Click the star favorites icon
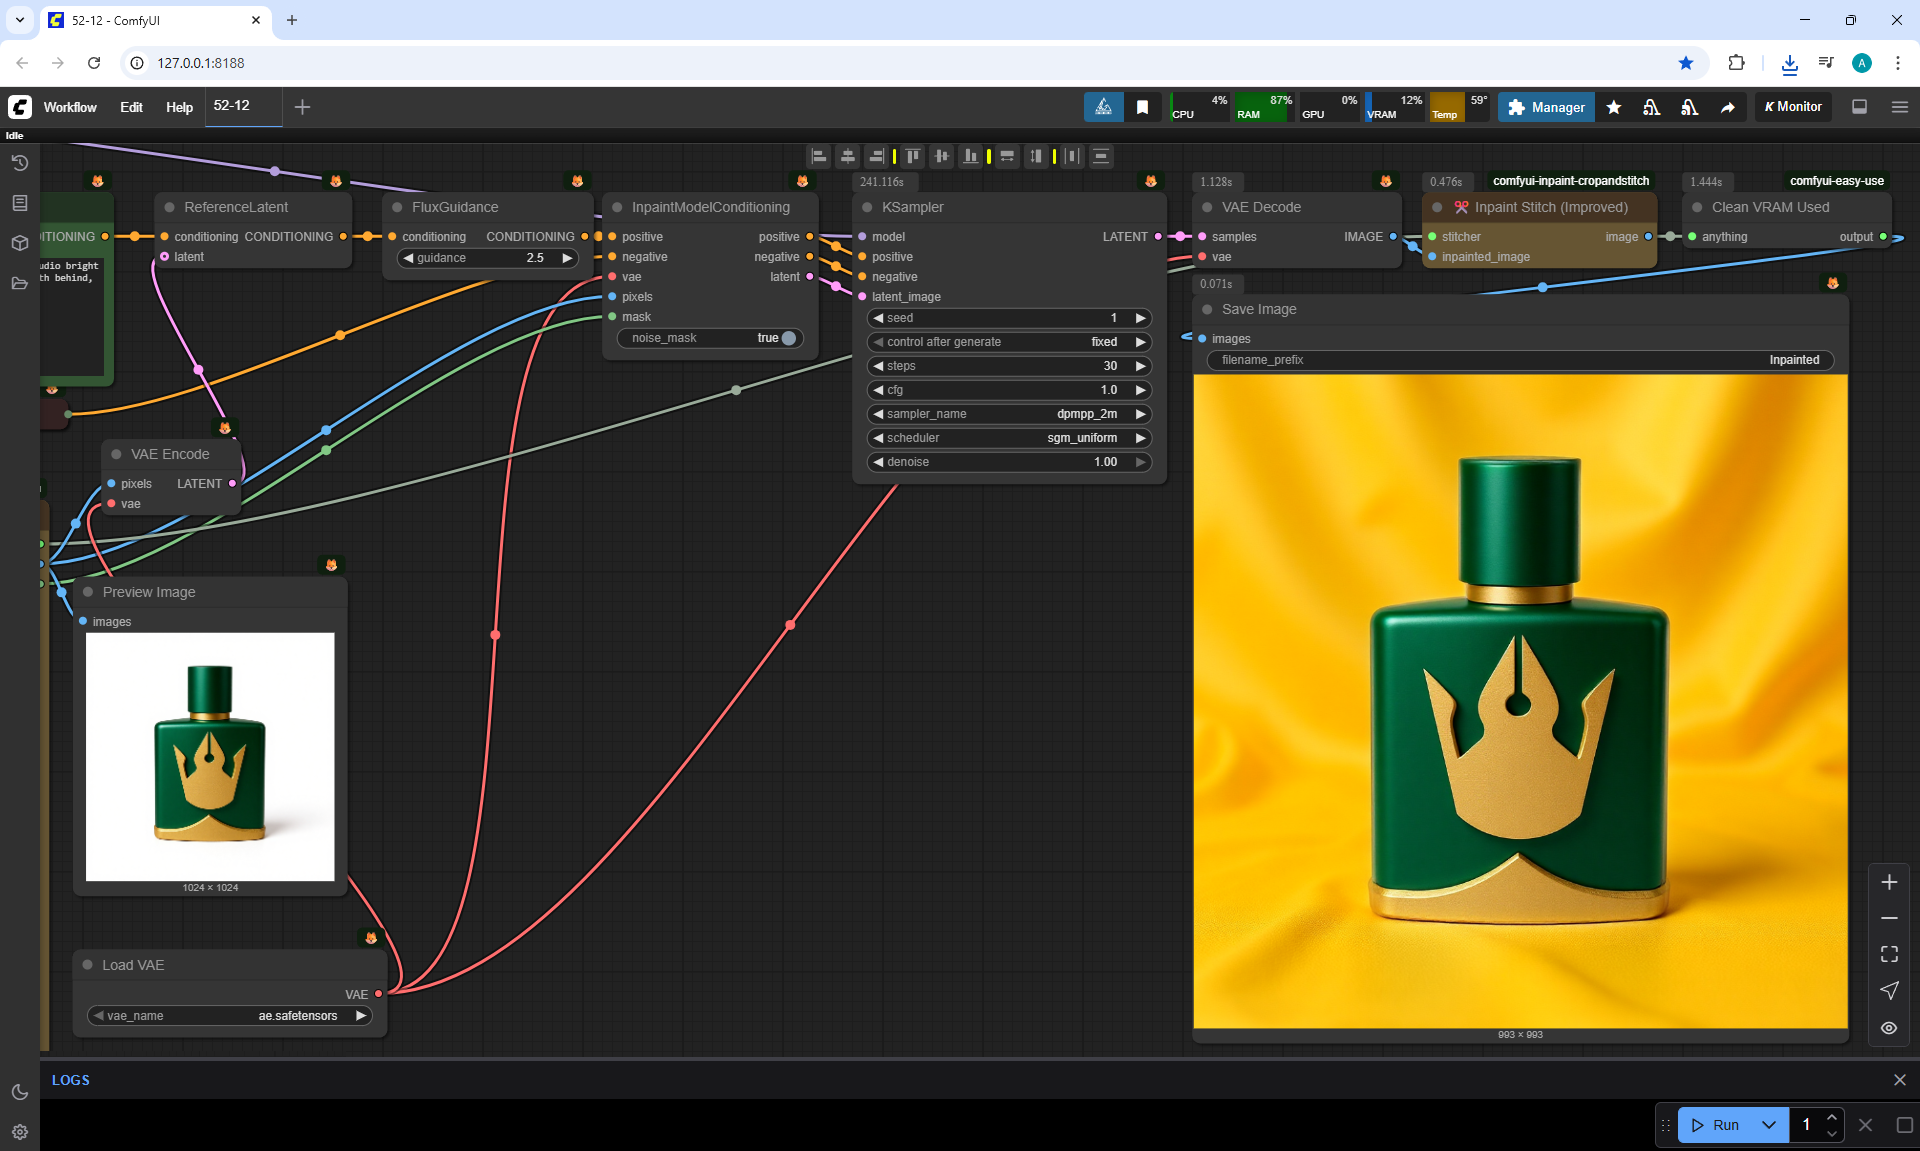 point(1614,107)
